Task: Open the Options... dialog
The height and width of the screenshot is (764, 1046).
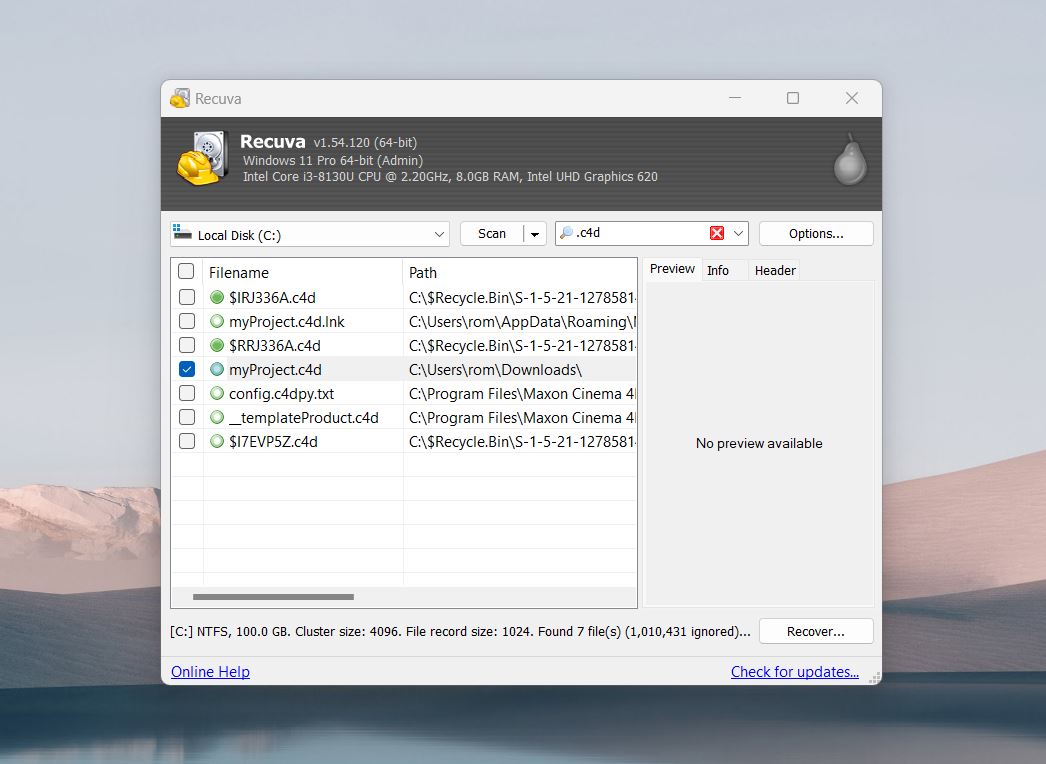Action: click(816, 234)
